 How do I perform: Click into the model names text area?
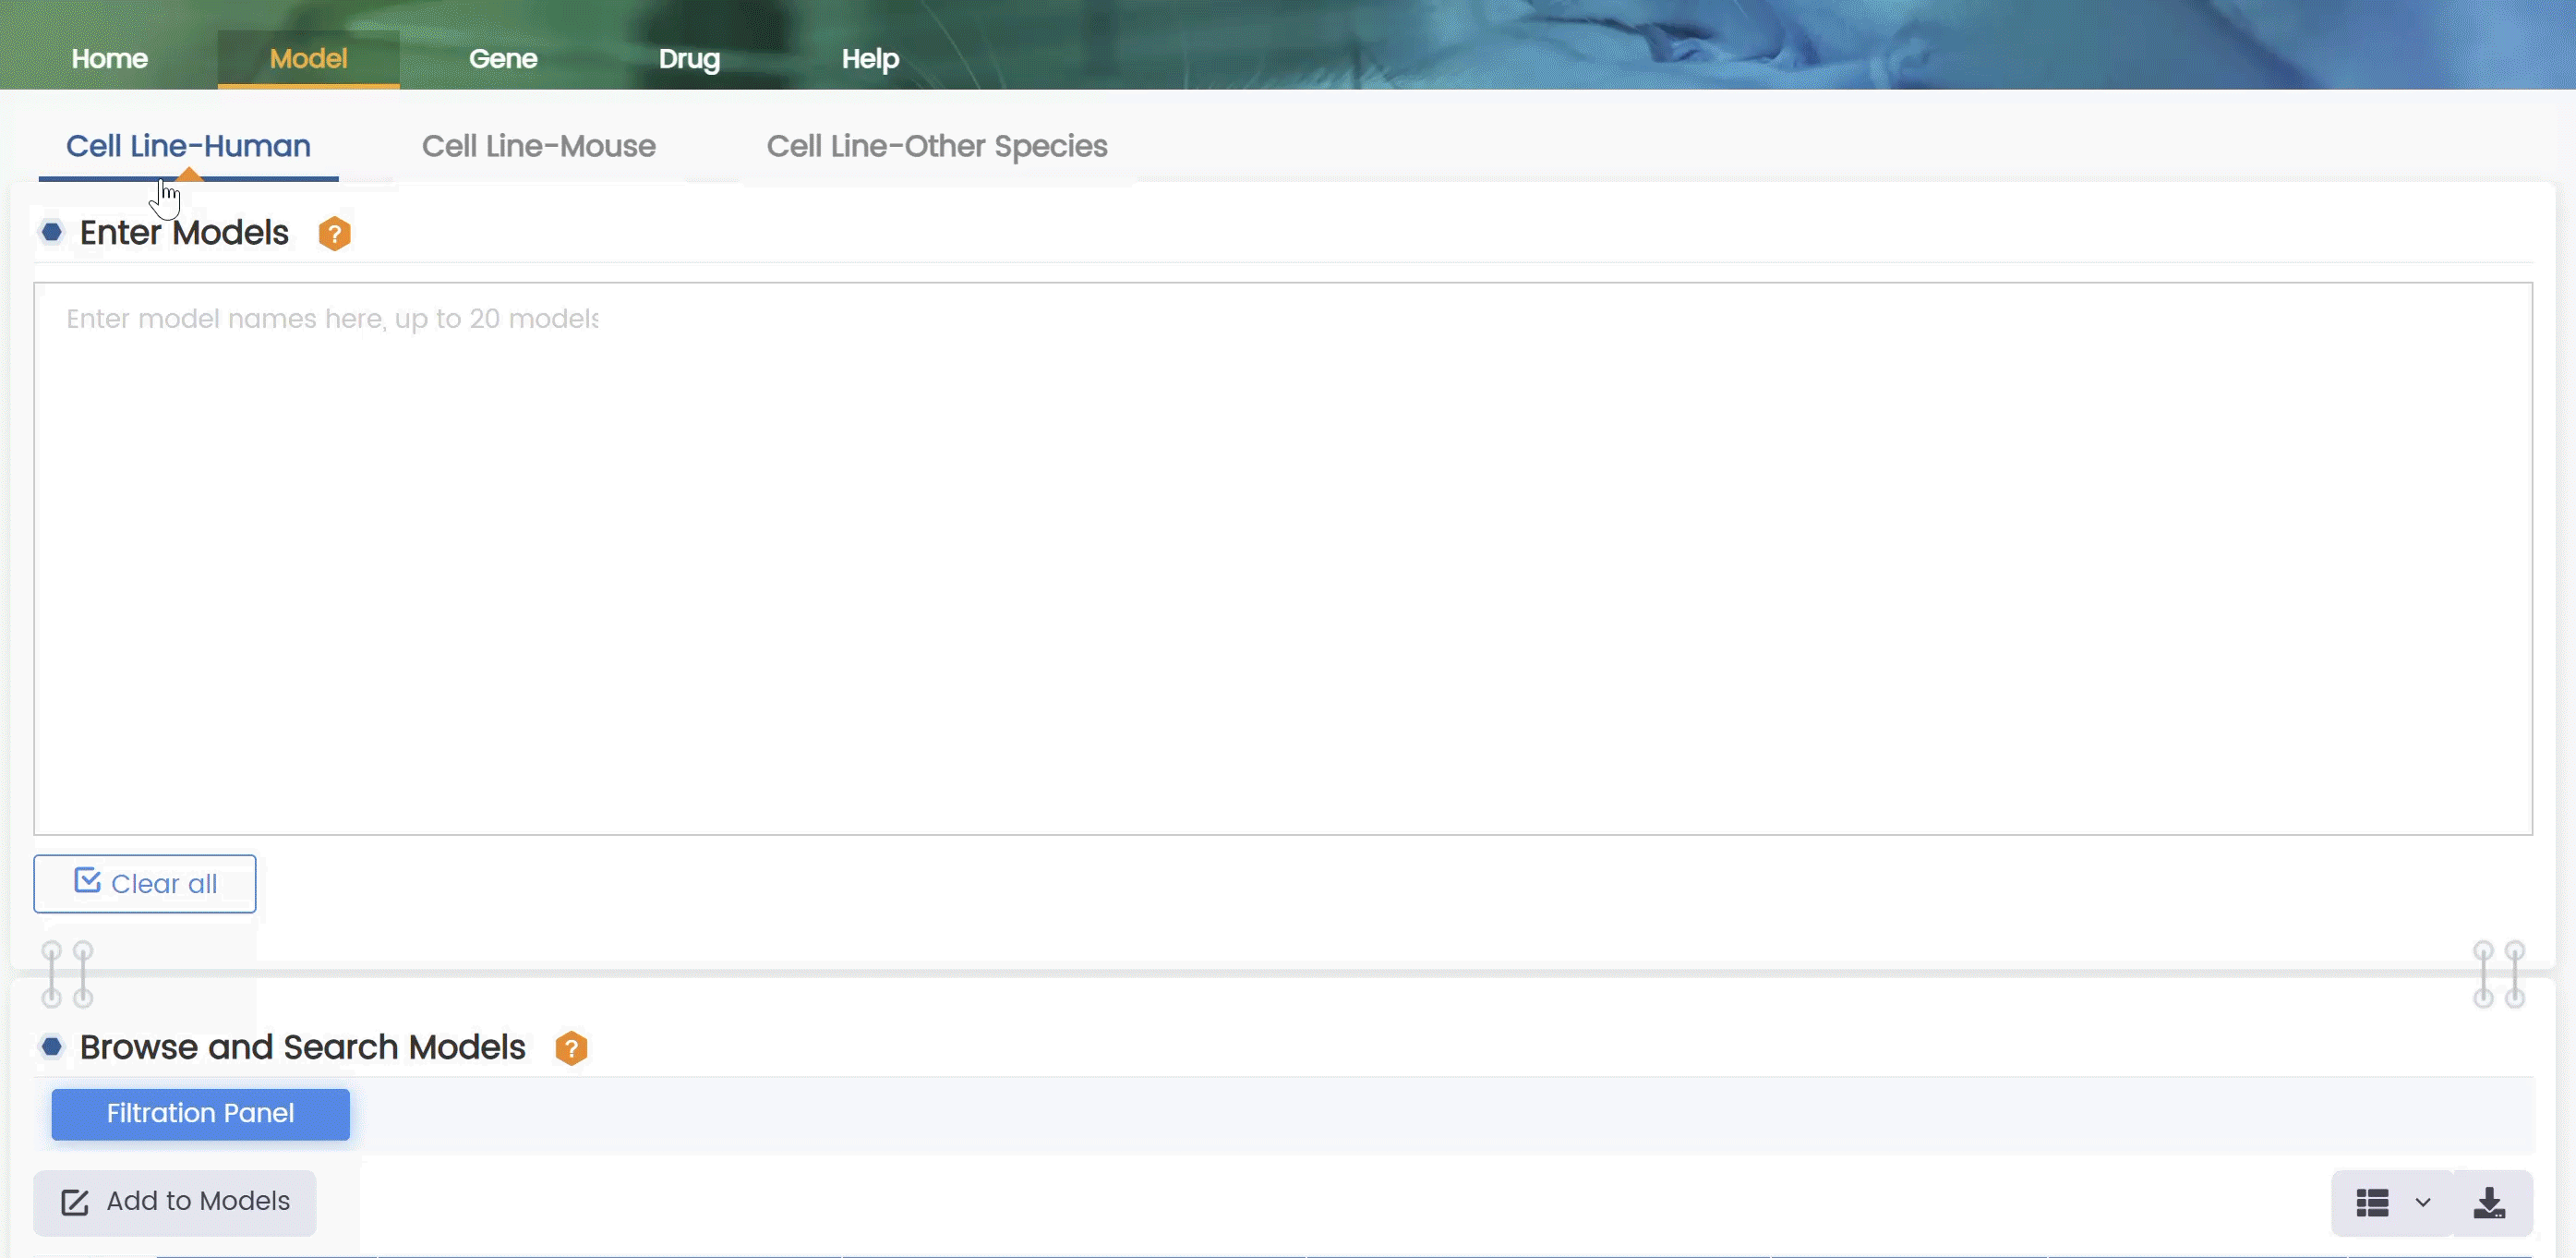(1282, 558)
